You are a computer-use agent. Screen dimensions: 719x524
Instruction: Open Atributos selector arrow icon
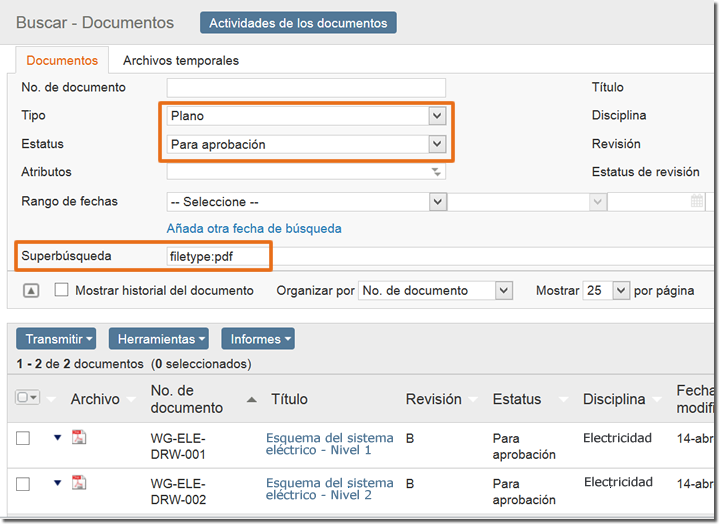(x=436, y=172)
